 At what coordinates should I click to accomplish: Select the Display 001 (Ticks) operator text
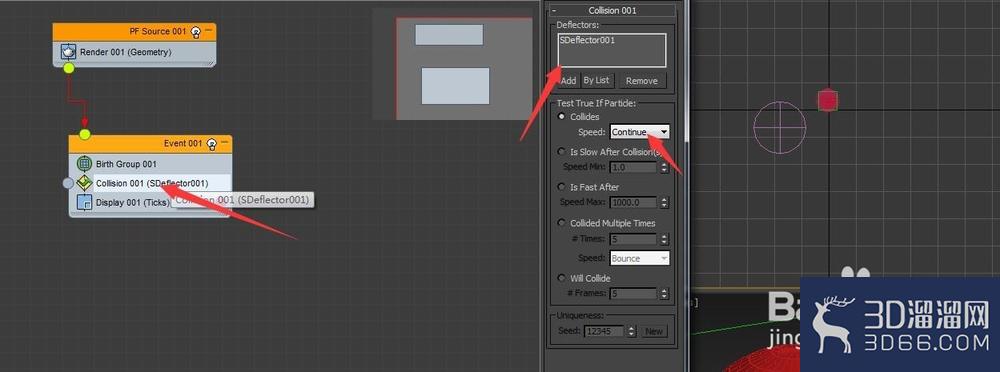tap(133, 203)
